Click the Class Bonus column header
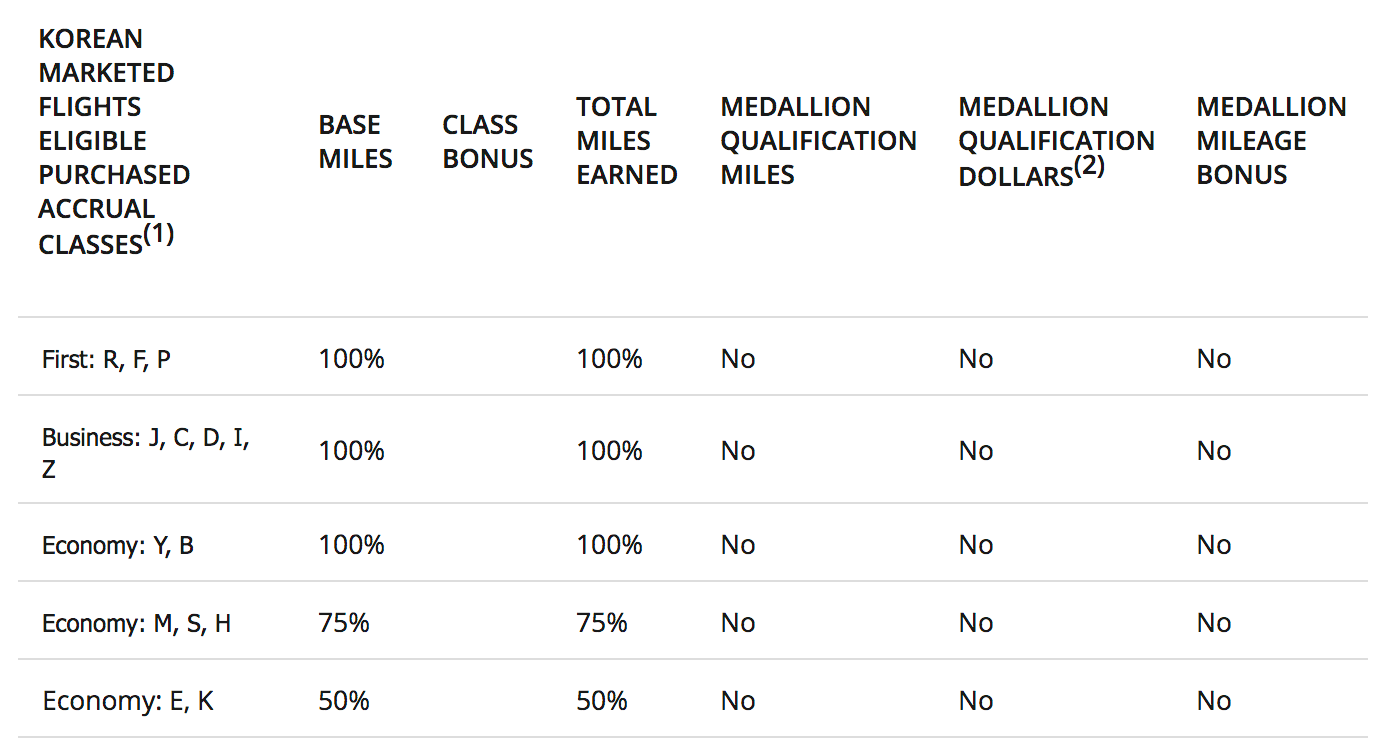Screen dimensions: 1382x752 [x=487, y=141]
